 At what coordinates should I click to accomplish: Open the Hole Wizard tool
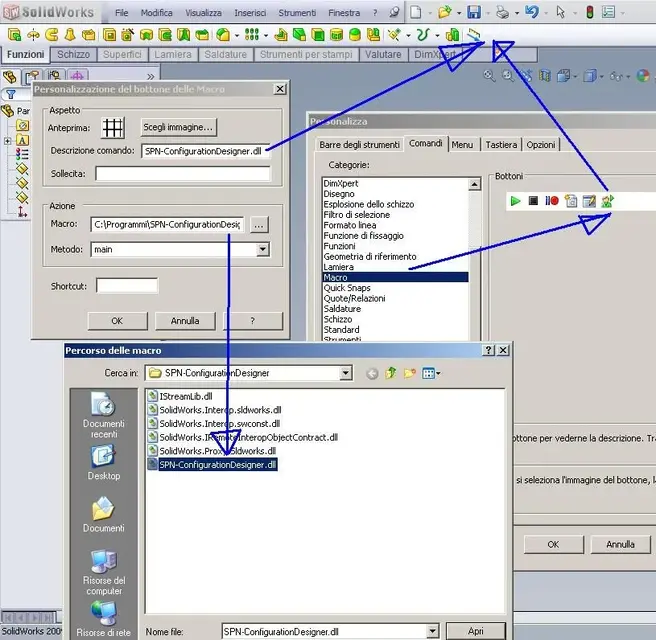click(x=128, y=35)
